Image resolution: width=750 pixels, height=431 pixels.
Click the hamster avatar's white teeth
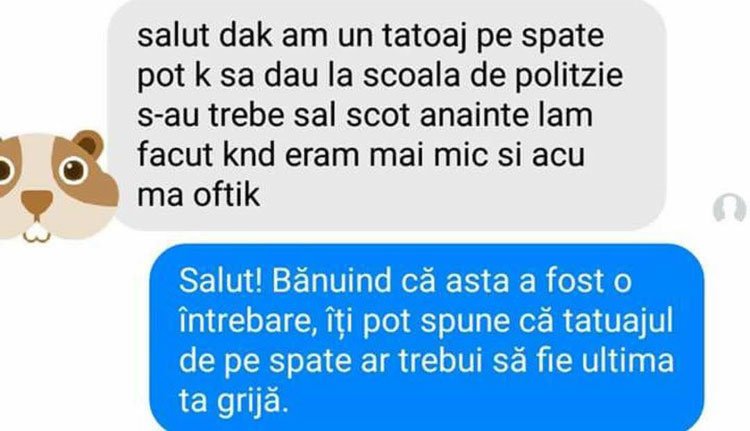(37, 232)
